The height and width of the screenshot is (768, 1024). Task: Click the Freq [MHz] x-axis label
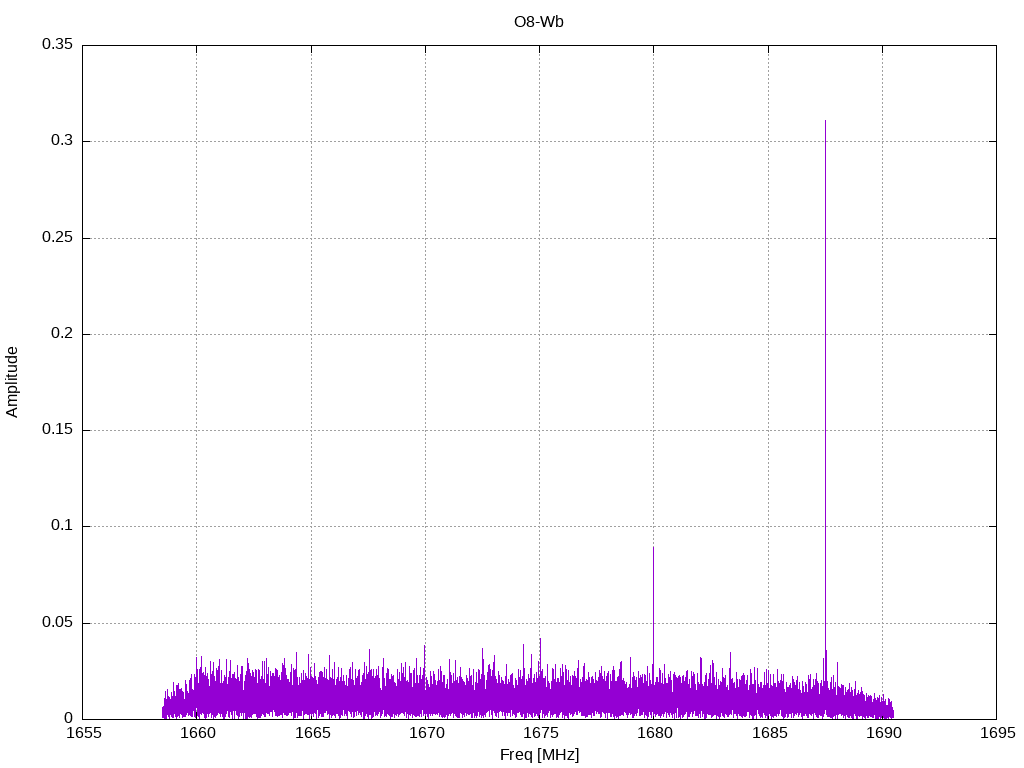[539, 755]
